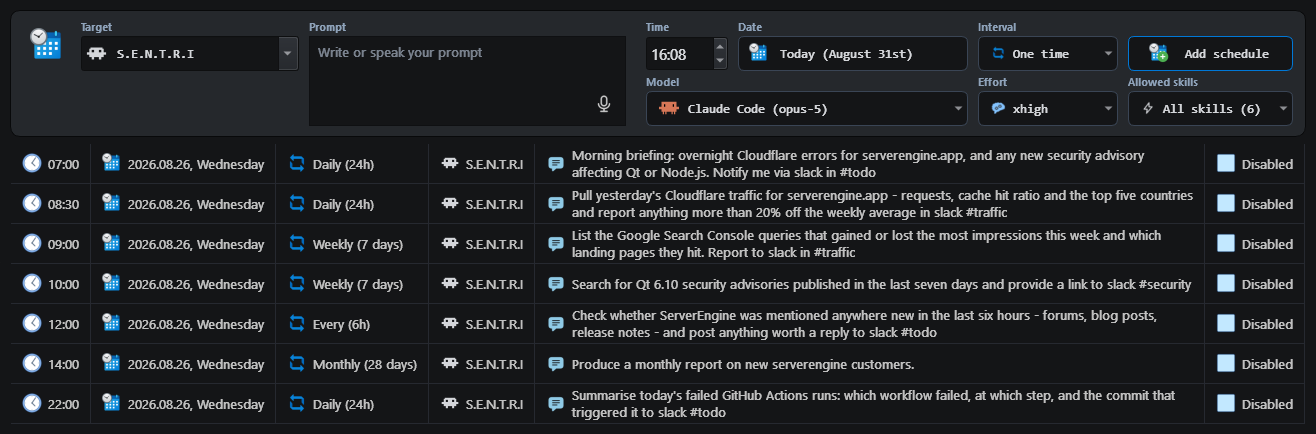Click the S.E.N.T.R.I label in the 09:00 row
This screenshot has height=434, width=1316.
494,244
